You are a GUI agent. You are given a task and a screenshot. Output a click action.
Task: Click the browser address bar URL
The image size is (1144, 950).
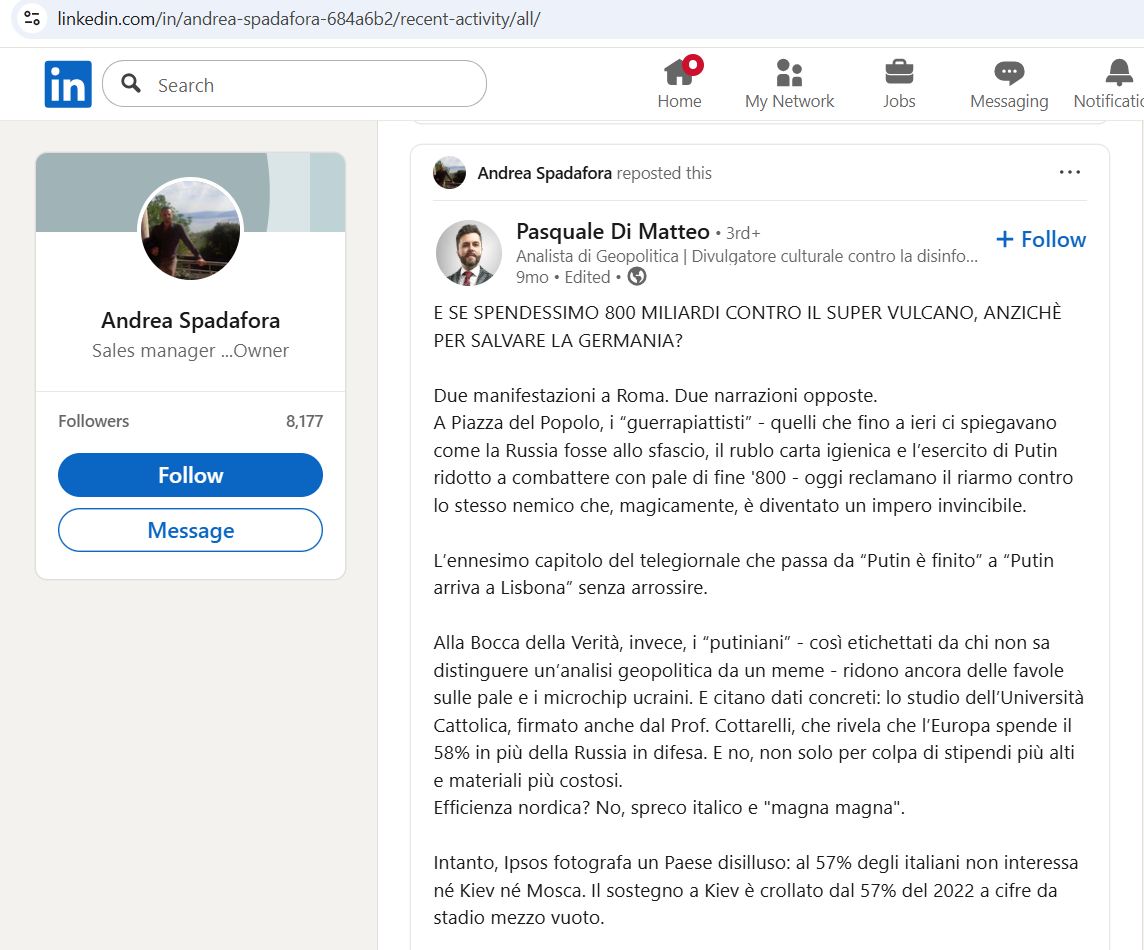click(300, 17)
